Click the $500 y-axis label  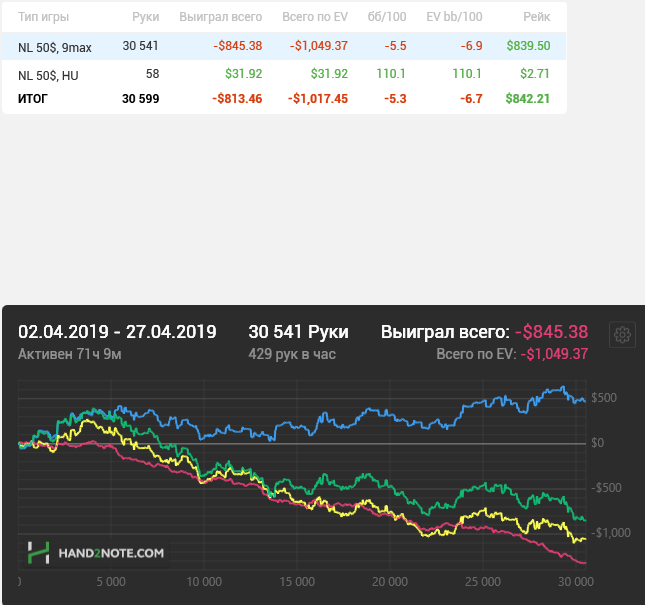[604, 398]
